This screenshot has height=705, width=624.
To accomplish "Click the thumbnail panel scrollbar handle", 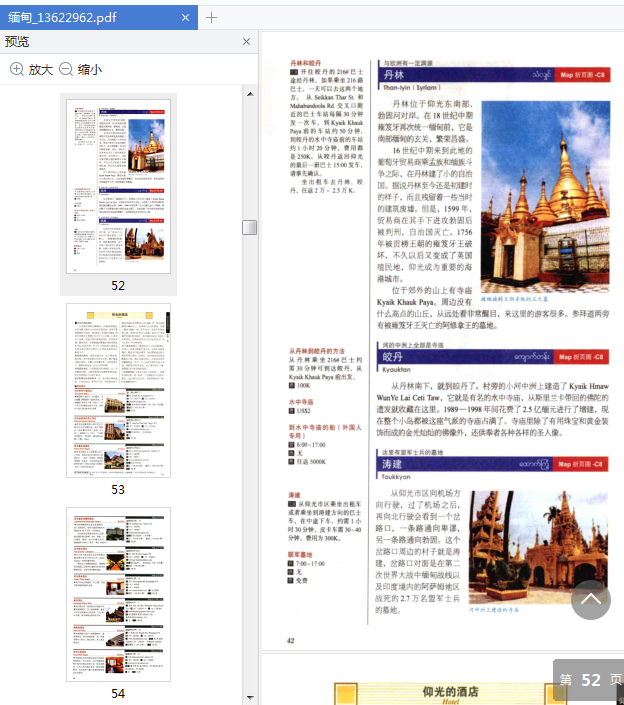I will [250, 228].
